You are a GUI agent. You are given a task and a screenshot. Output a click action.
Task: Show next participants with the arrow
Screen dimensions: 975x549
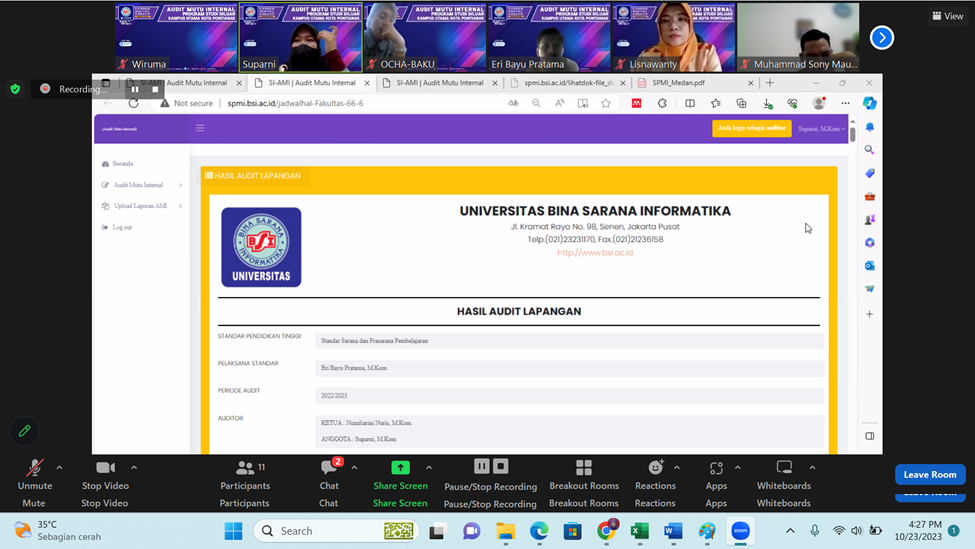[882, 37]
